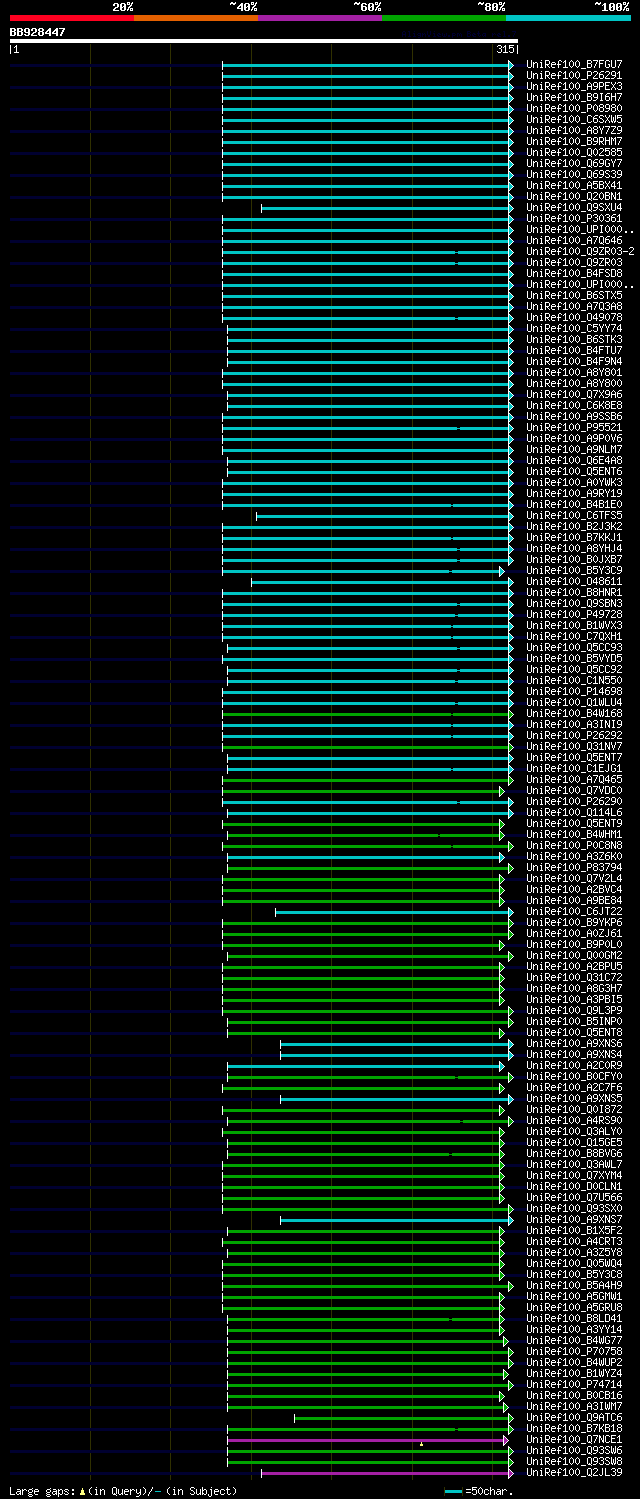640x1499 pixels.
Task: Click the purple ~60% identity legend swatch
Action: click(x=319, y=18)
